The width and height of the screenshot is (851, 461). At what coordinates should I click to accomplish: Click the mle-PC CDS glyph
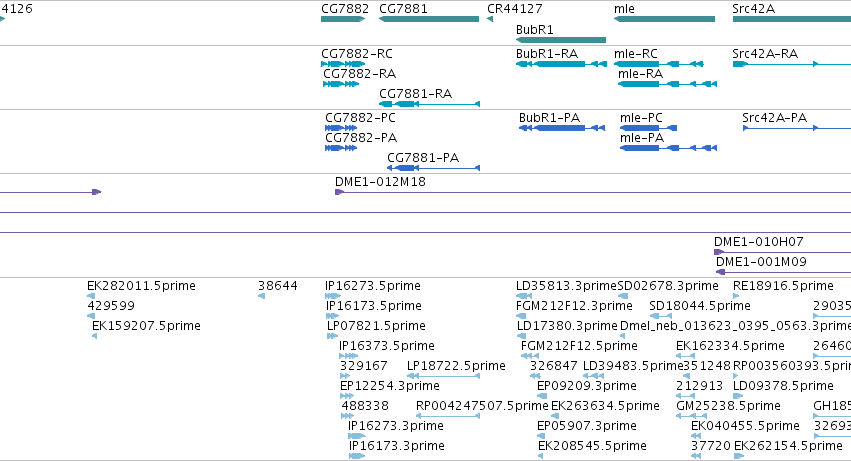click(649, 128)
